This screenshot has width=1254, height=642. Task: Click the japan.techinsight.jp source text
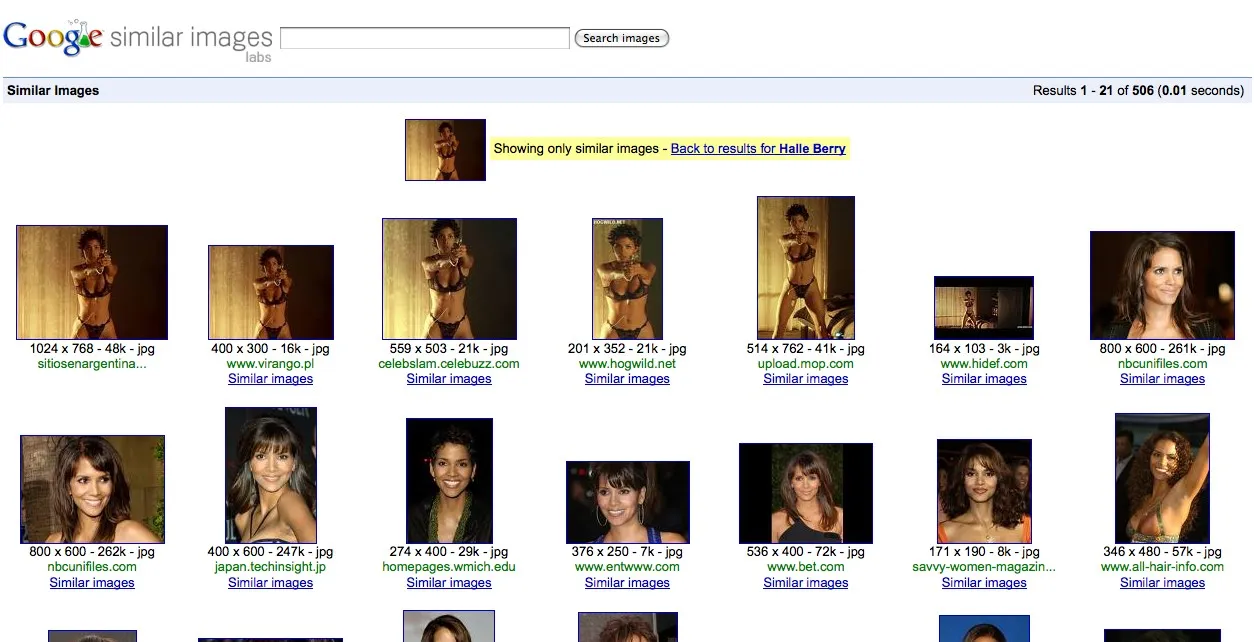click(x=270, y=567)
